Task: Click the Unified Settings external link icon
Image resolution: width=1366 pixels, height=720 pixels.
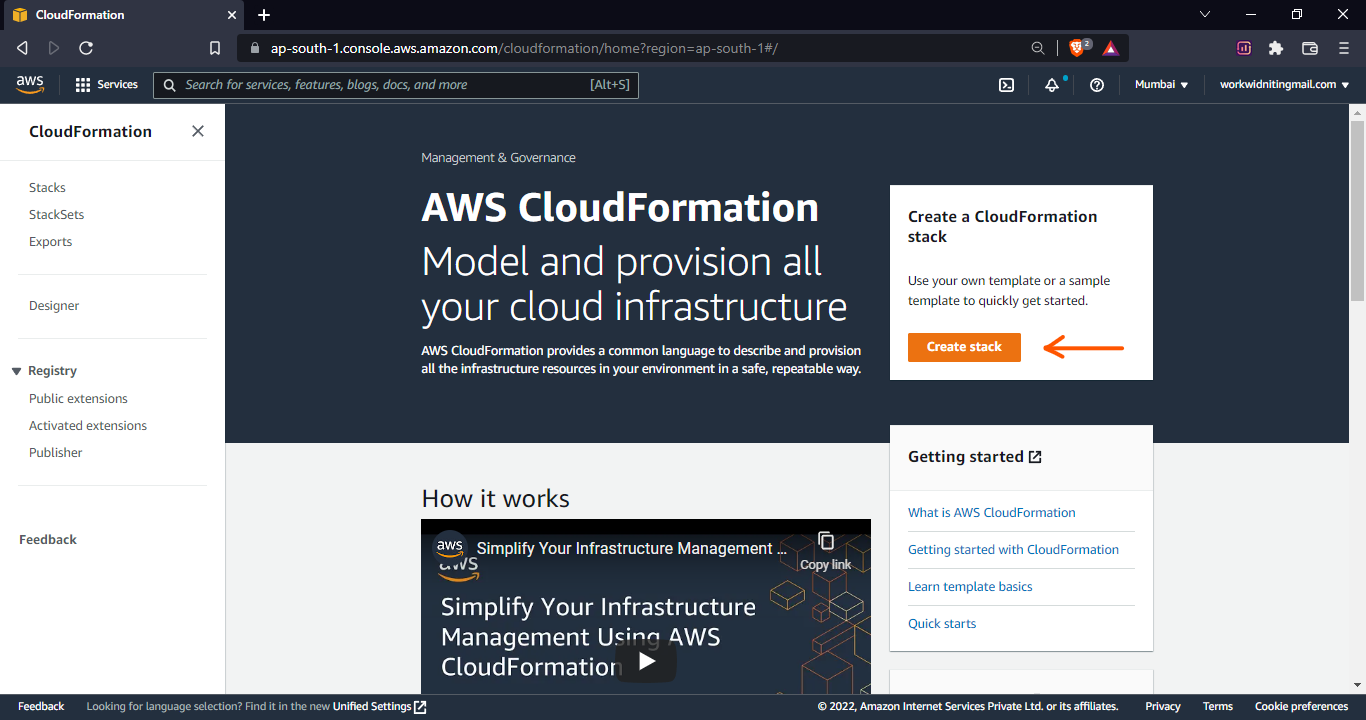Action: (x=420, y=707)
